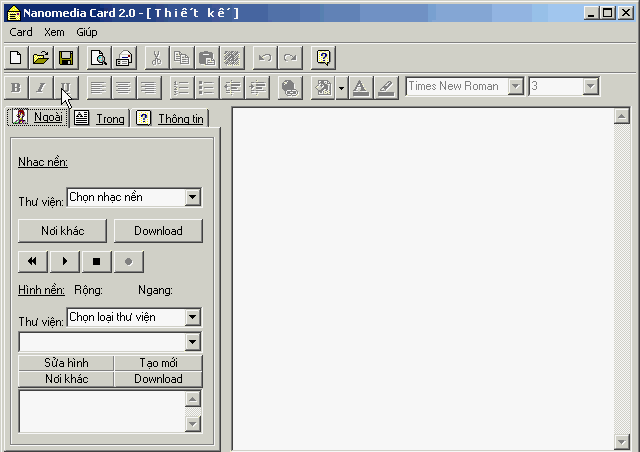Click the record button with the circle
Image resolution: width=640 pixels, height=452 pixels.
tap(129, 261)
